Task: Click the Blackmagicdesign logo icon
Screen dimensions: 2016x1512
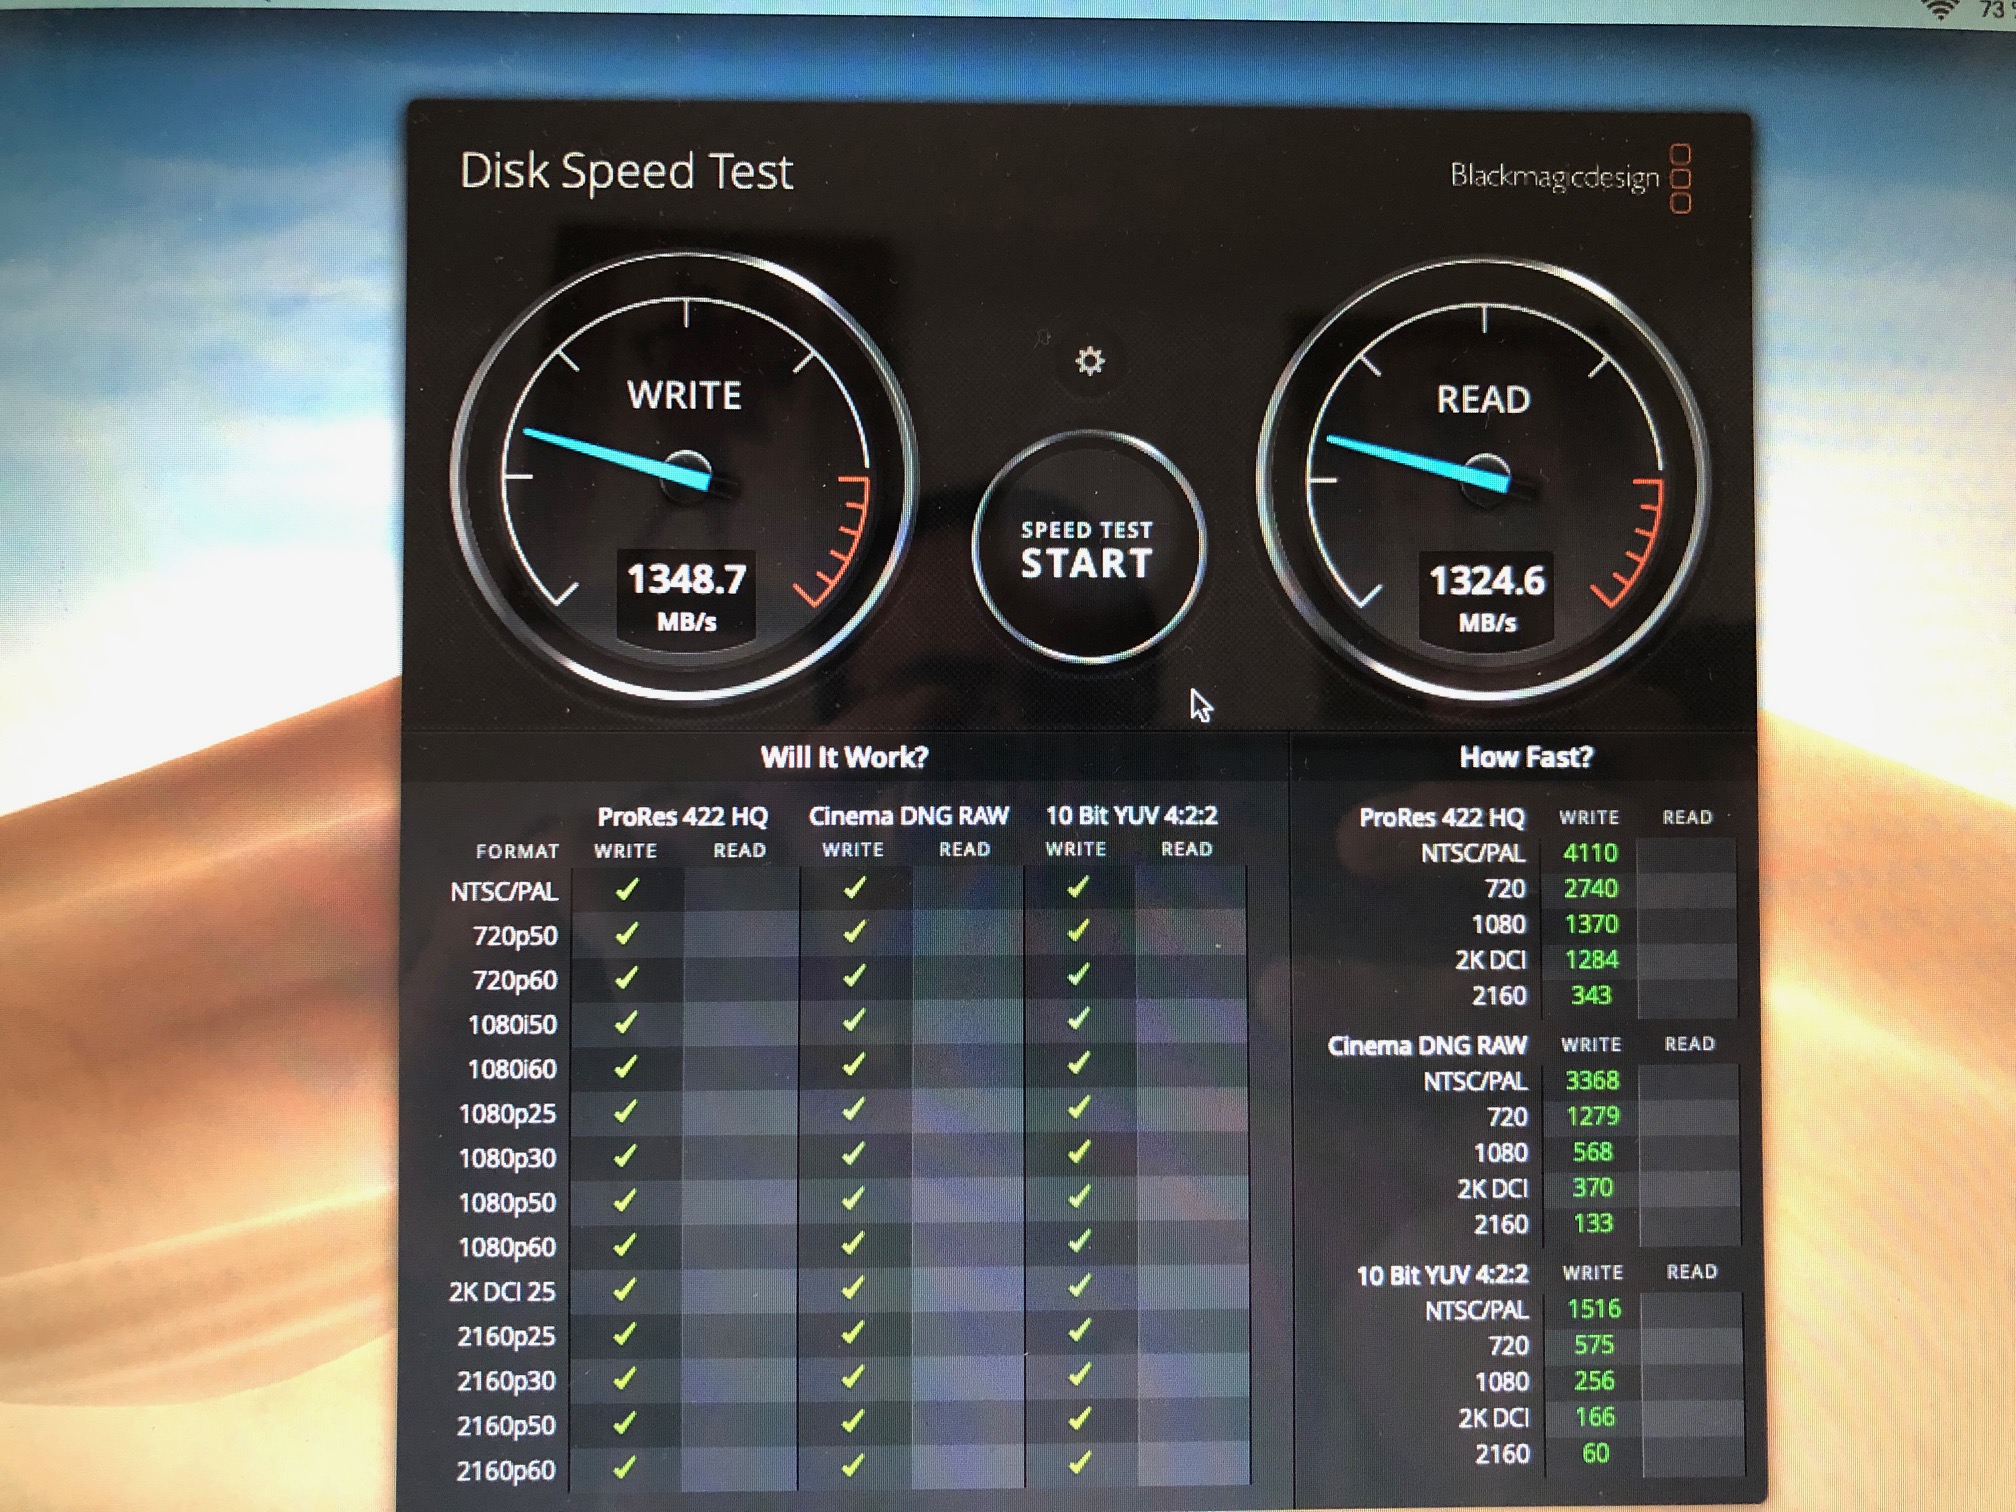Action: (1681, 178)
